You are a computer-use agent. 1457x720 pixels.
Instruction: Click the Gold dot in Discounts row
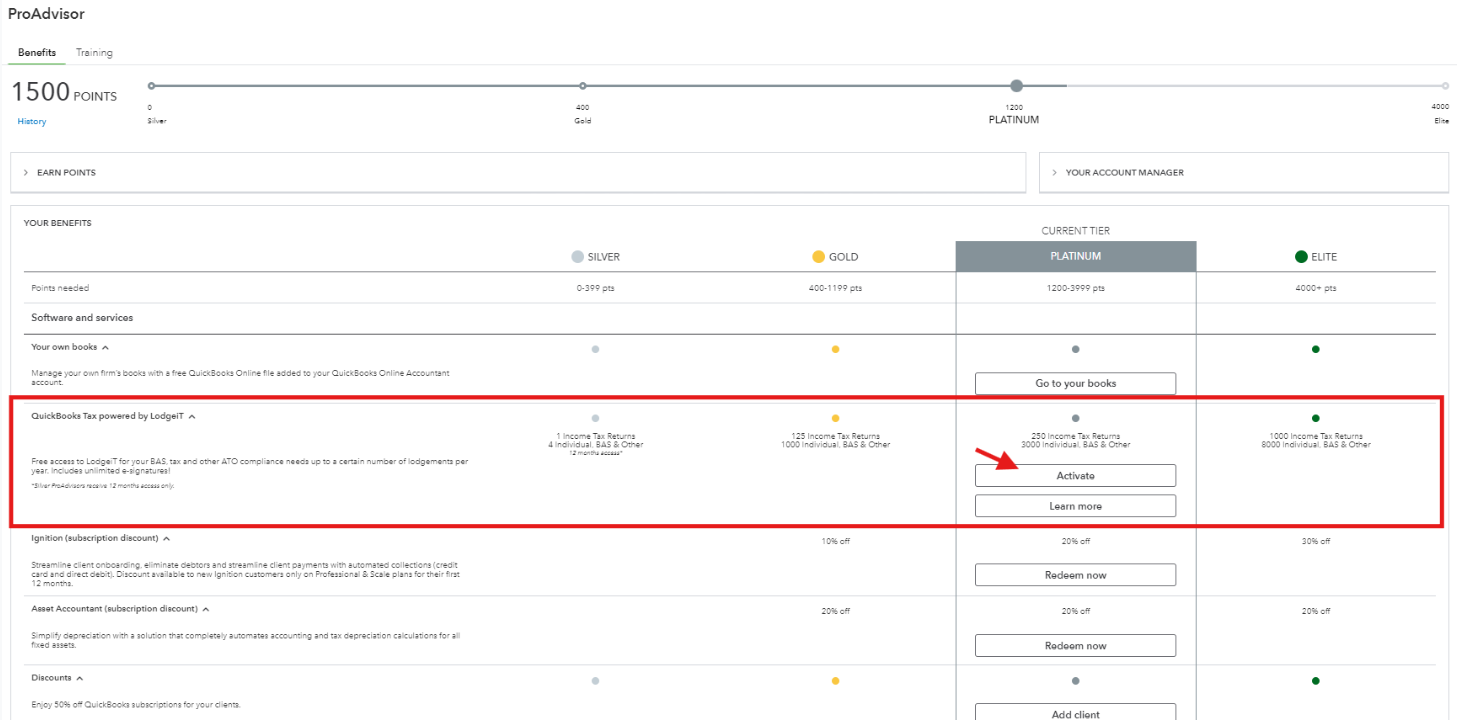[x=835, y=681]
